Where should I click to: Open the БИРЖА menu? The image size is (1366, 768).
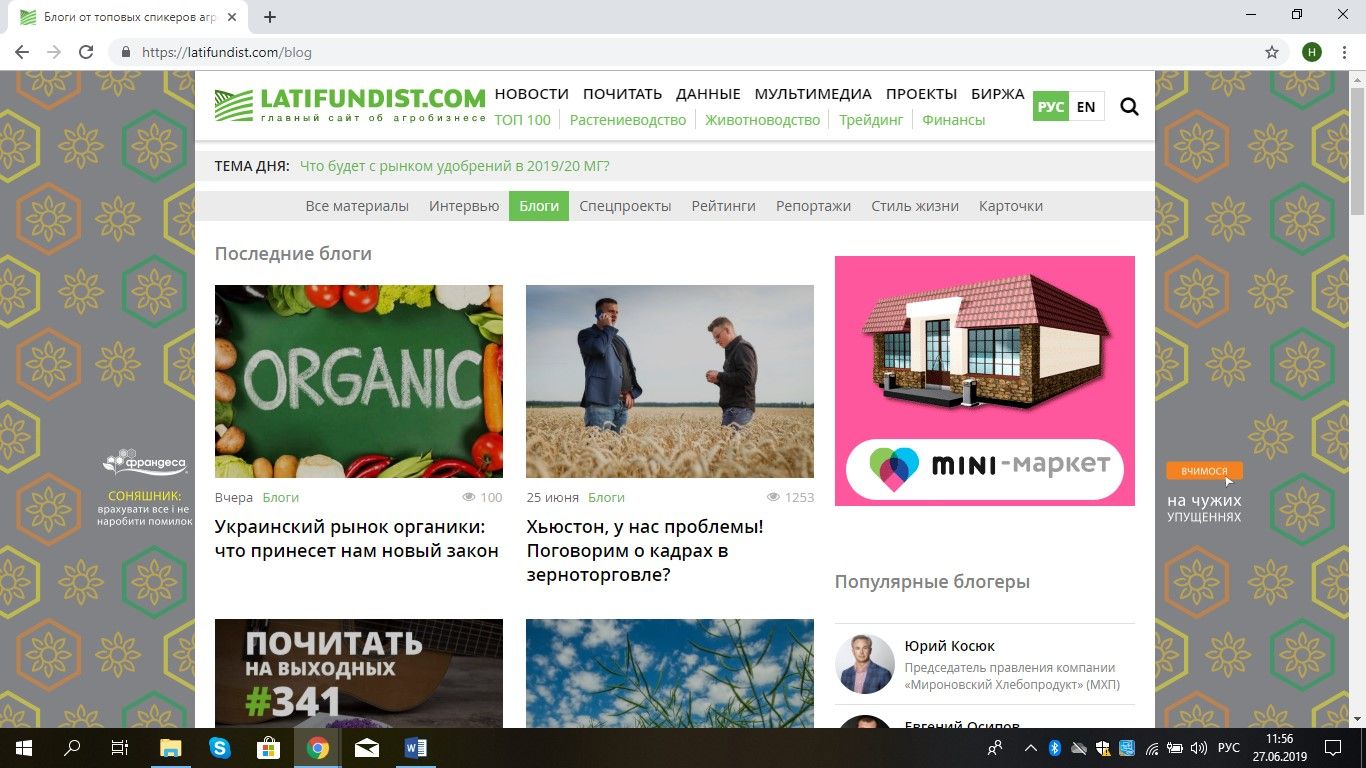(998, 94)
